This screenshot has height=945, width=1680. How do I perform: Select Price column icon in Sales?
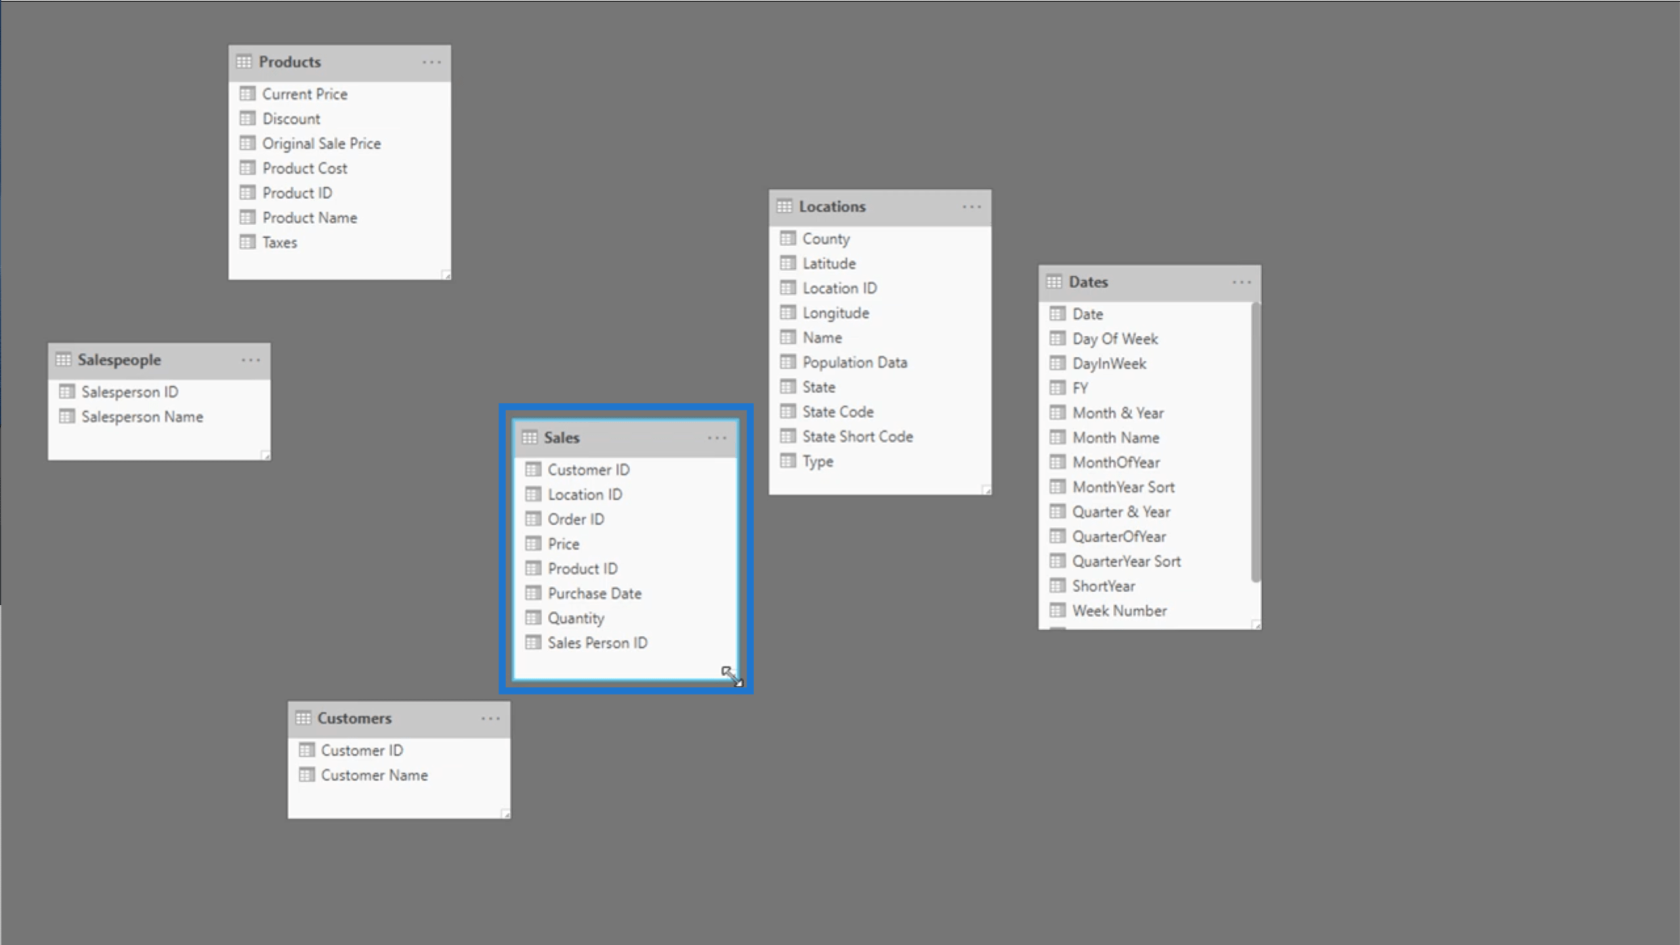(x=533, y=544)
